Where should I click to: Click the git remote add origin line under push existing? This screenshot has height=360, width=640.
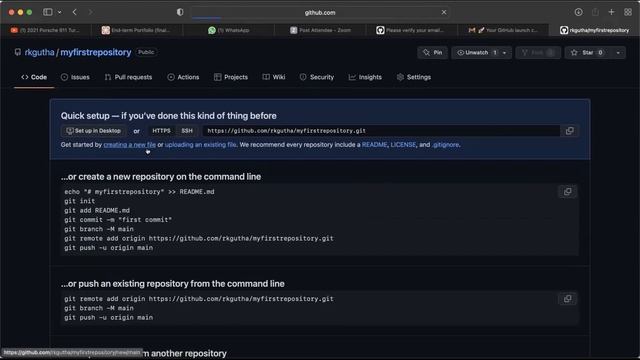(199, 299)
